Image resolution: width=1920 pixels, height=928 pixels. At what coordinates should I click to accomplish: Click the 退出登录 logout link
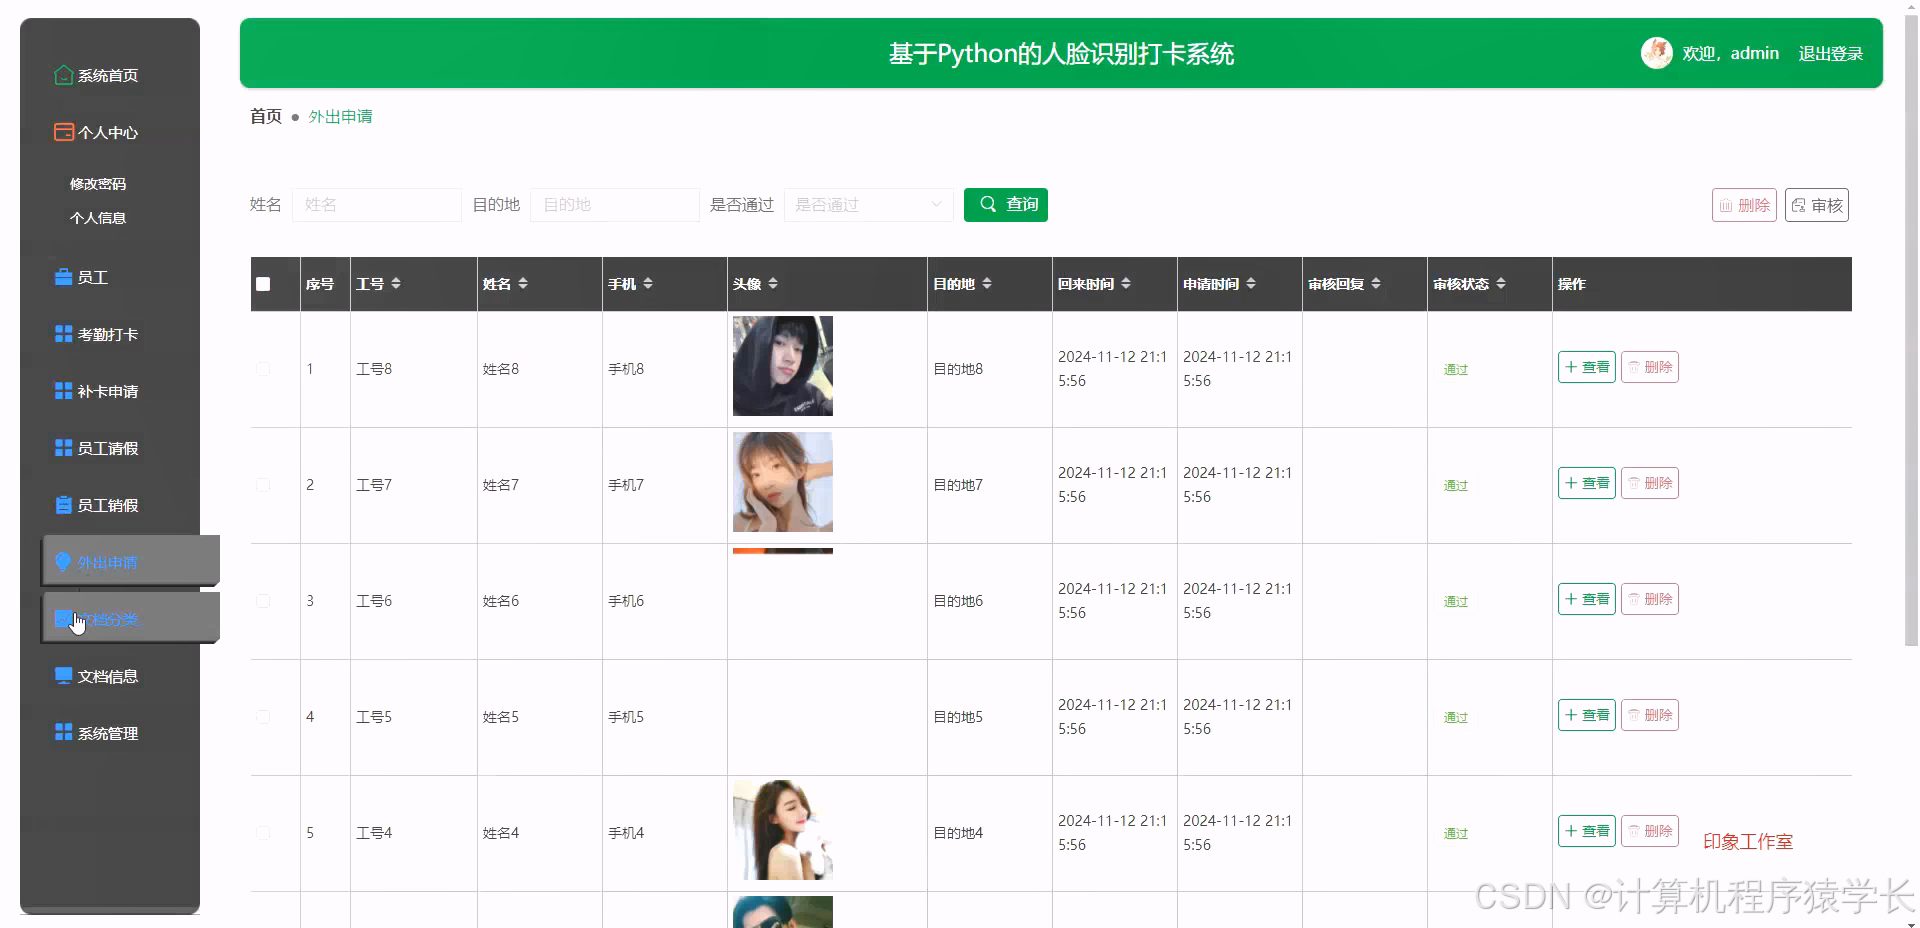(x=1830, y=53)
